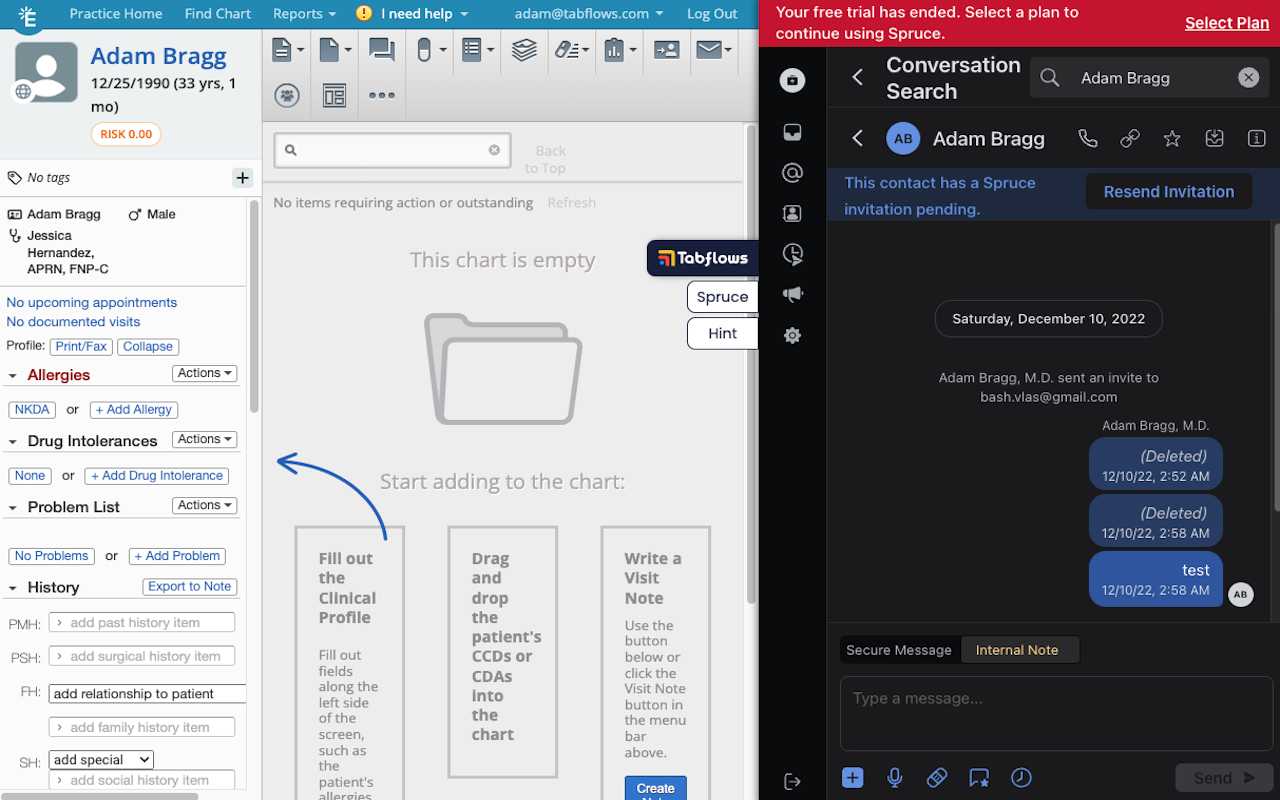Click the Resend Invitation button
Image resolution: width=1280 pixels, height=800 pixels.
(x=1168, y=192)
